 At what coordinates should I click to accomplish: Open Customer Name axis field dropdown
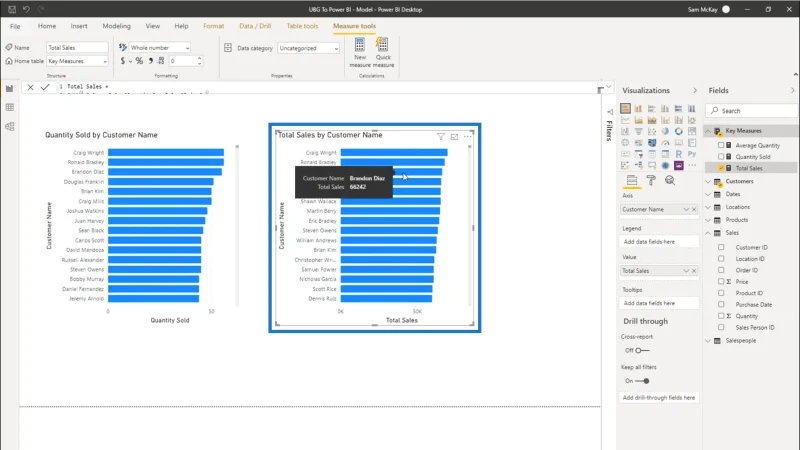pos(686,209)
